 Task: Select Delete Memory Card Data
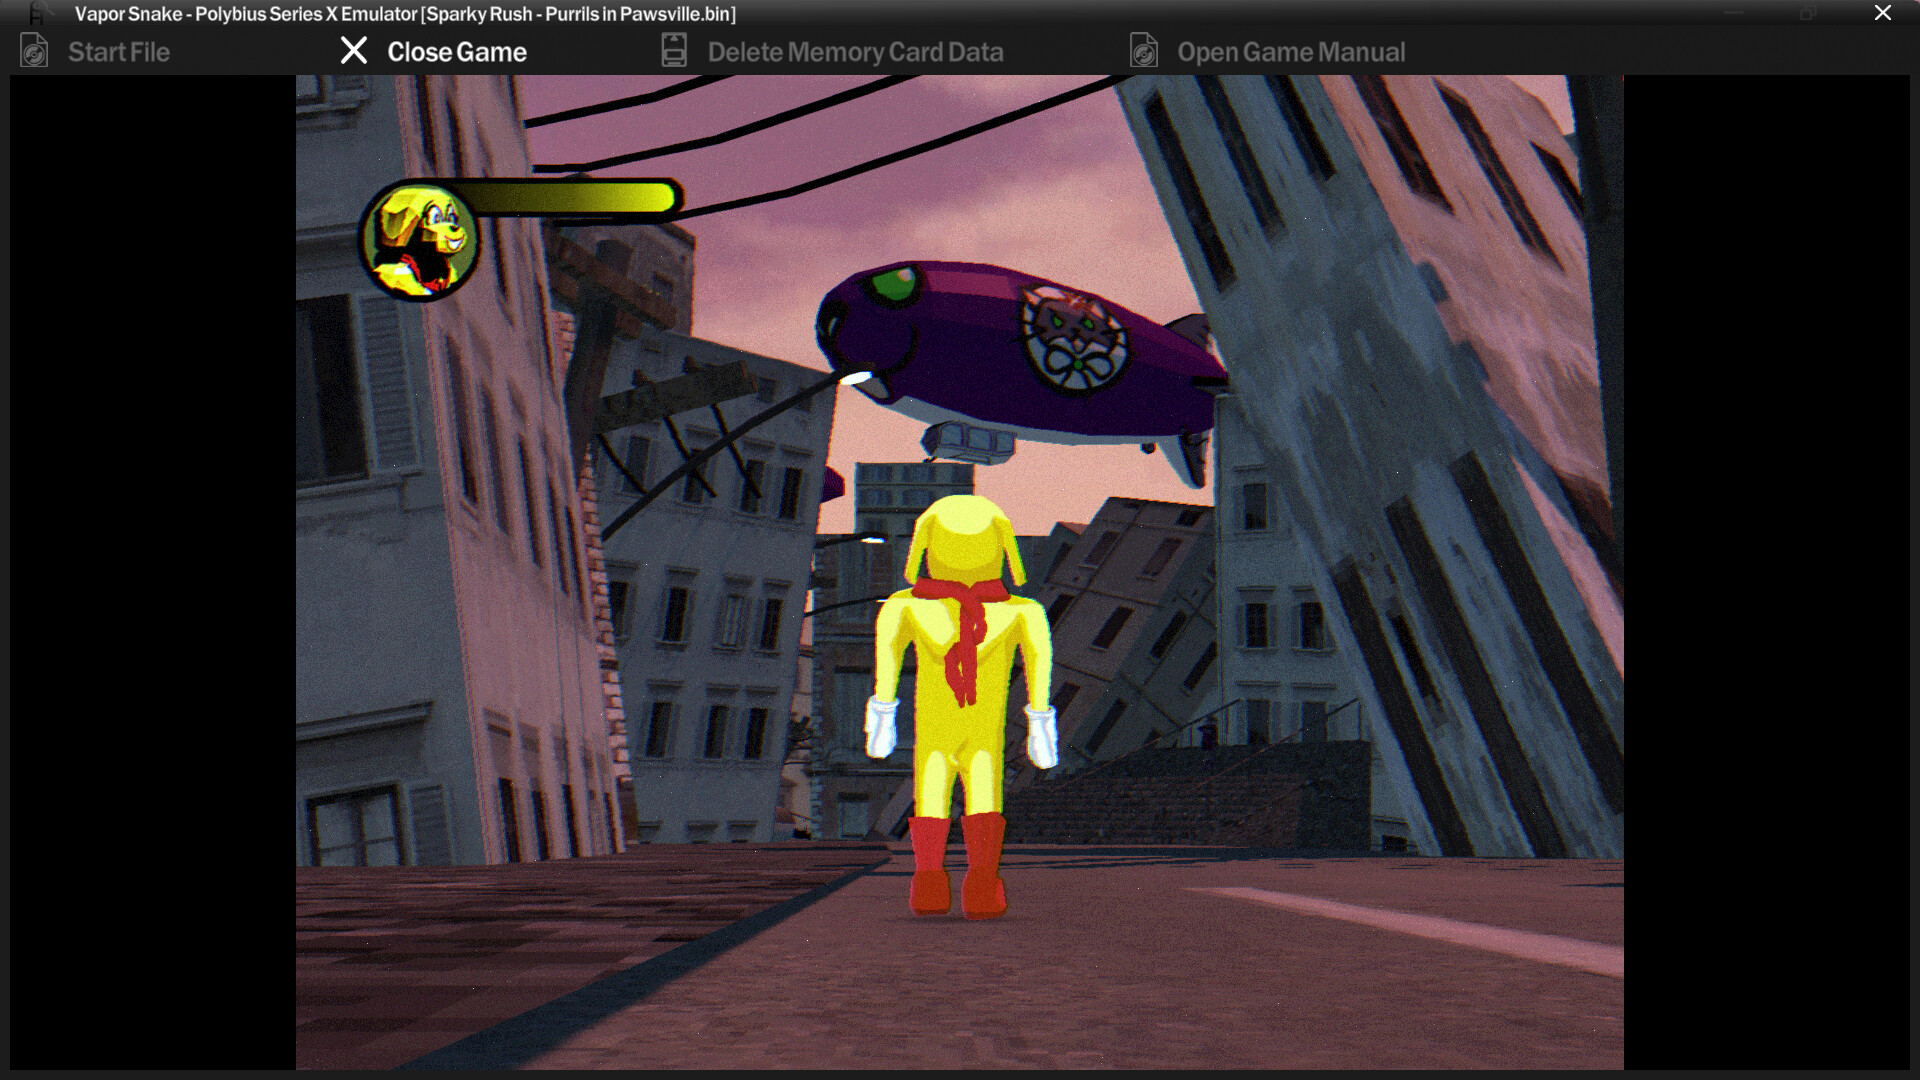point(855,52)
